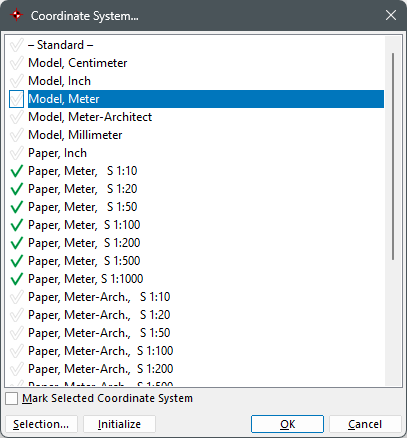The image size is (407, 438).
Task: Select the – Standard – list entry
Action: pos(60,45)
